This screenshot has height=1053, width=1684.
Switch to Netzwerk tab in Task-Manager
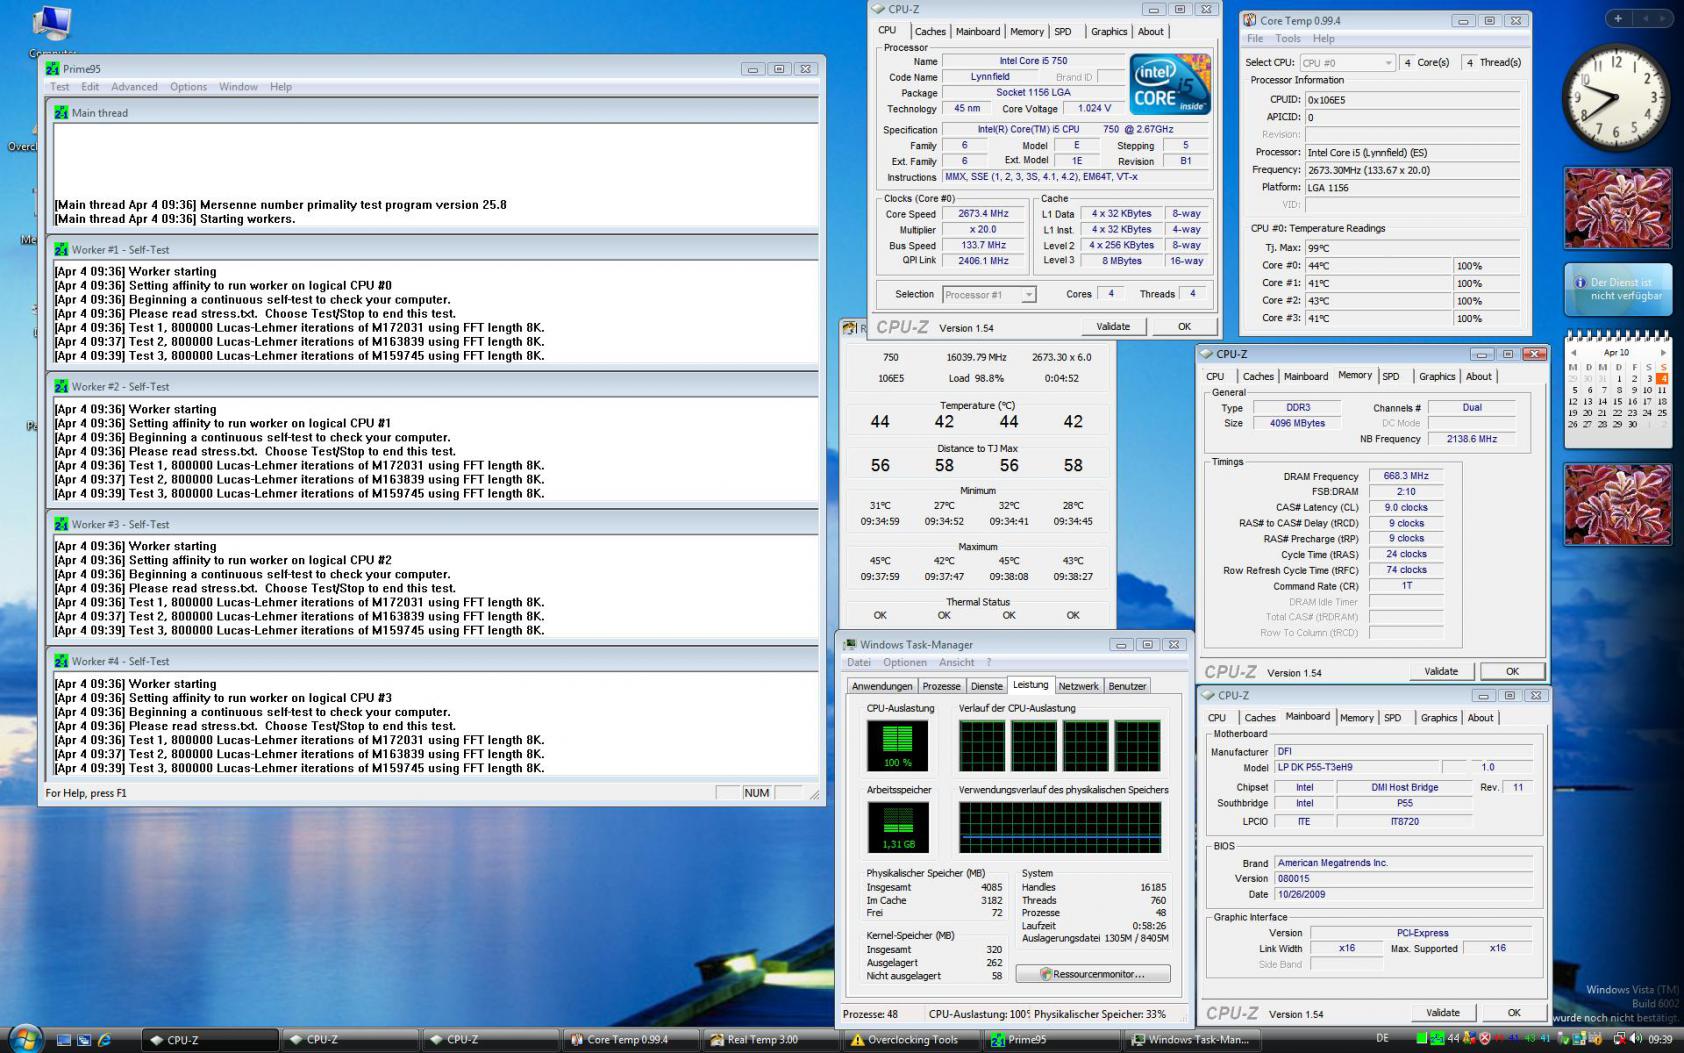point(1078,686)
